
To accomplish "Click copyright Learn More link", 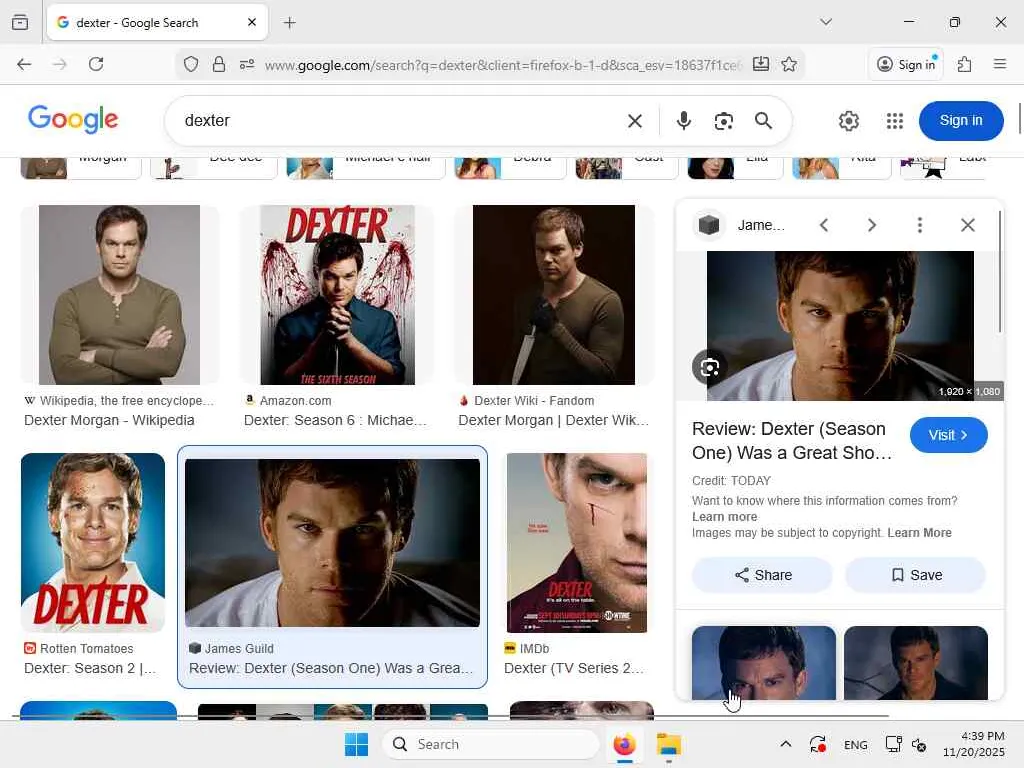I will (920, 533).
